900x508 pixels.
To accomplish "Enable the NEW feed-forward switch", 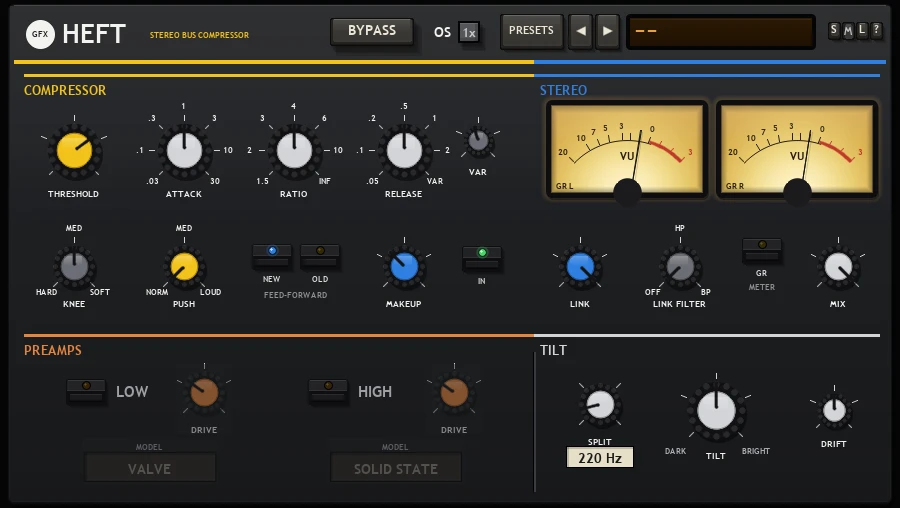I will pyautogui.click(x=272, y=257).
